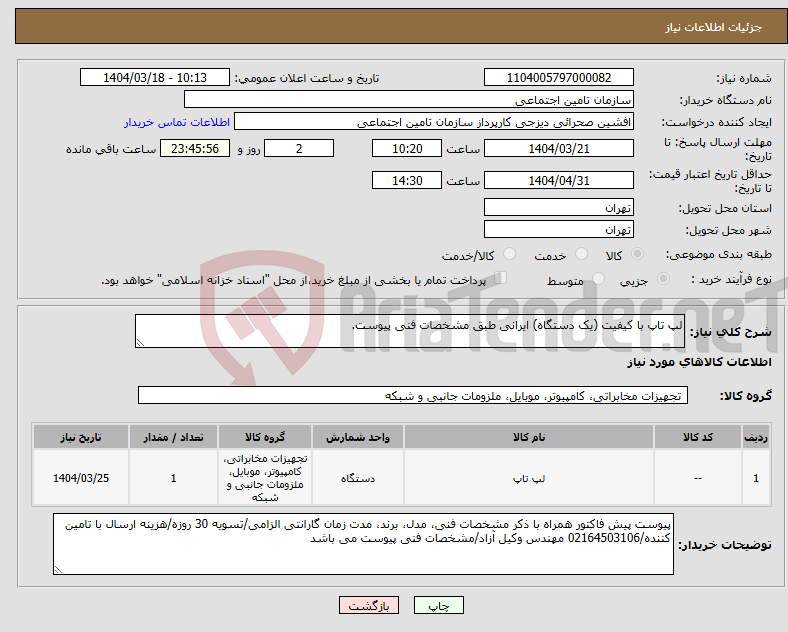Screen dimensions: 788x632
Task: Click the ردیف column header
Action: (x=756, y=437)
